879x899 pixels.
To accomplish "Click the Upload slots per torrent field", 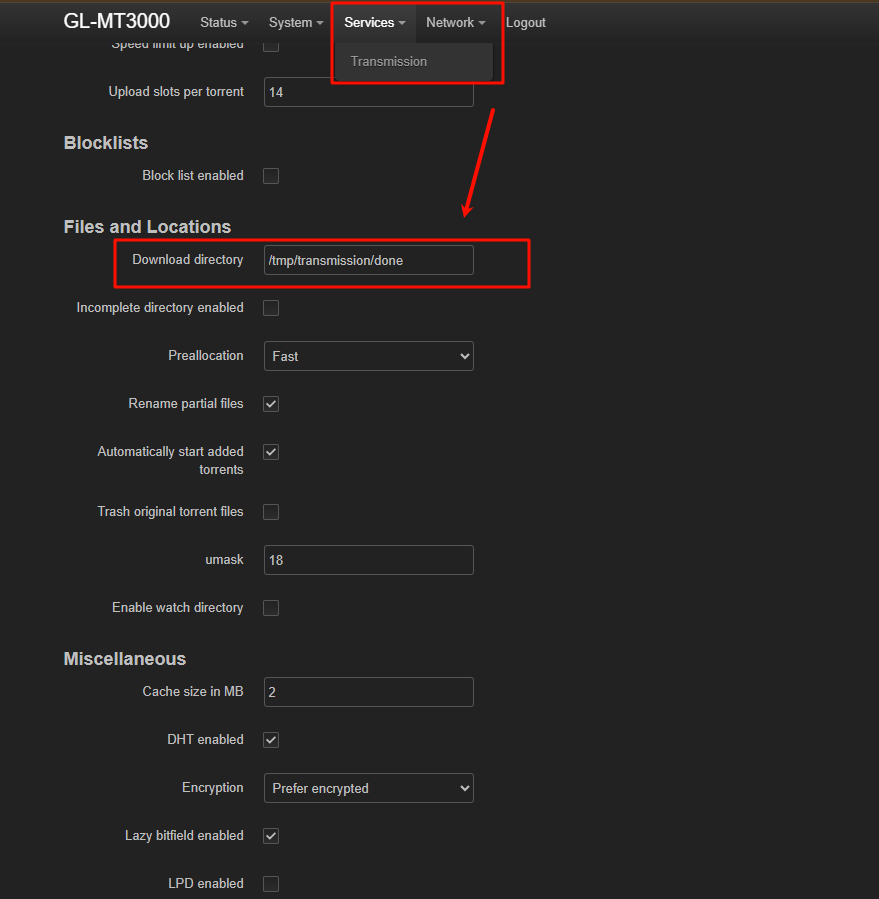I will click(368, 92).
